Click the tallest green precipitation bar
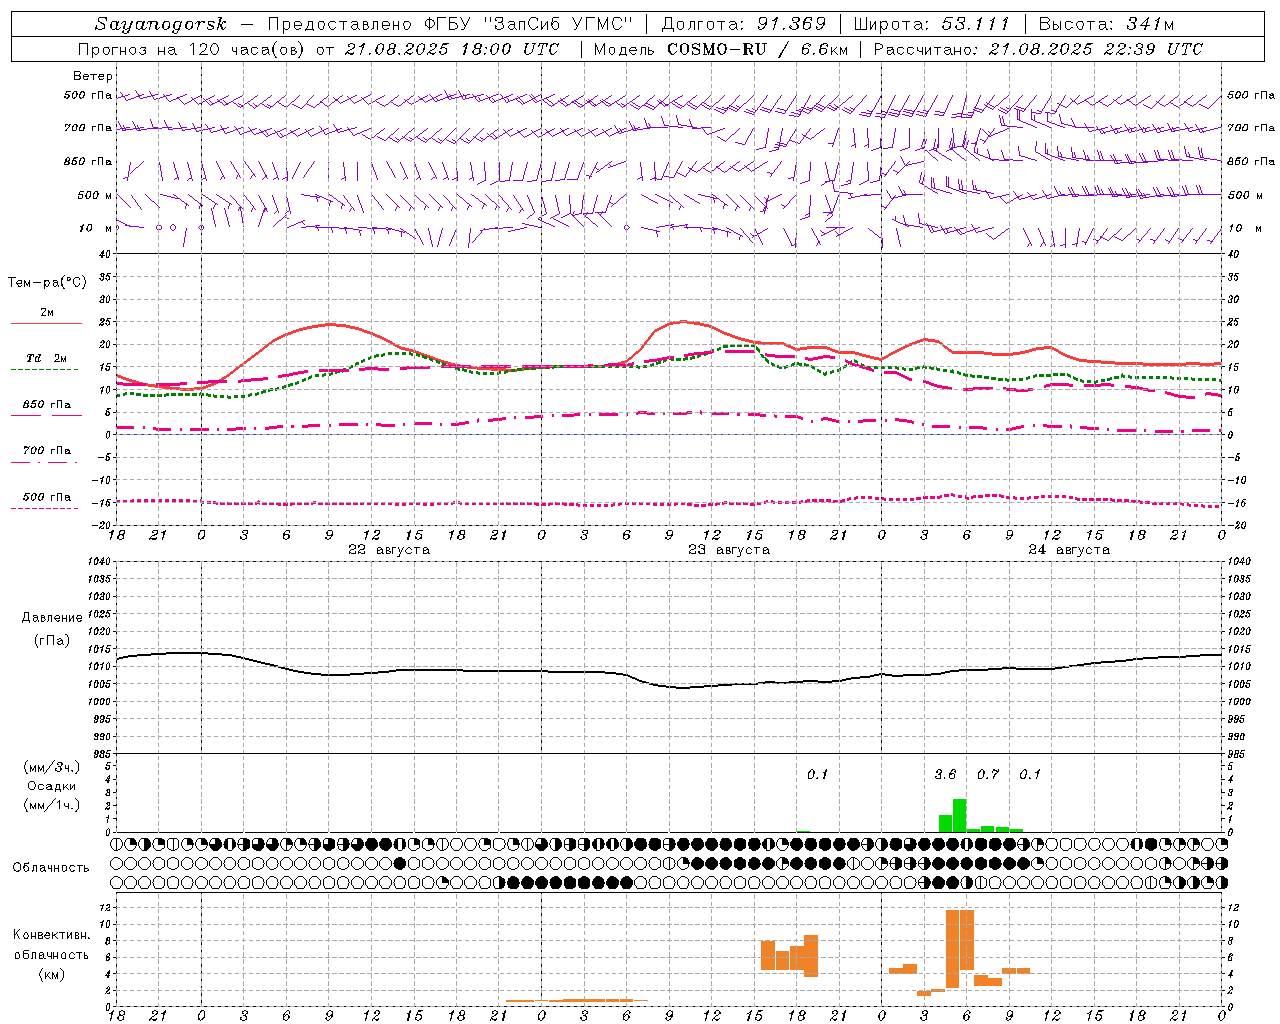1280x1024 pixels. (x=959, y=815)
